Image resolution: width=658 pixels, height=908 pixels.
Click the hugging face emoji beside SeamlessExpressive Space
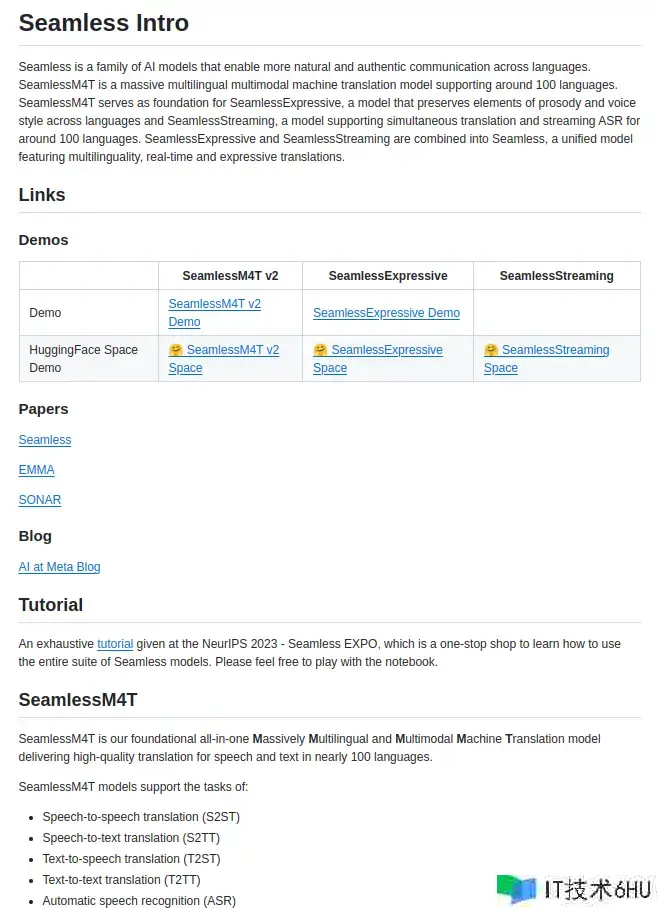[x=320, y=350]
